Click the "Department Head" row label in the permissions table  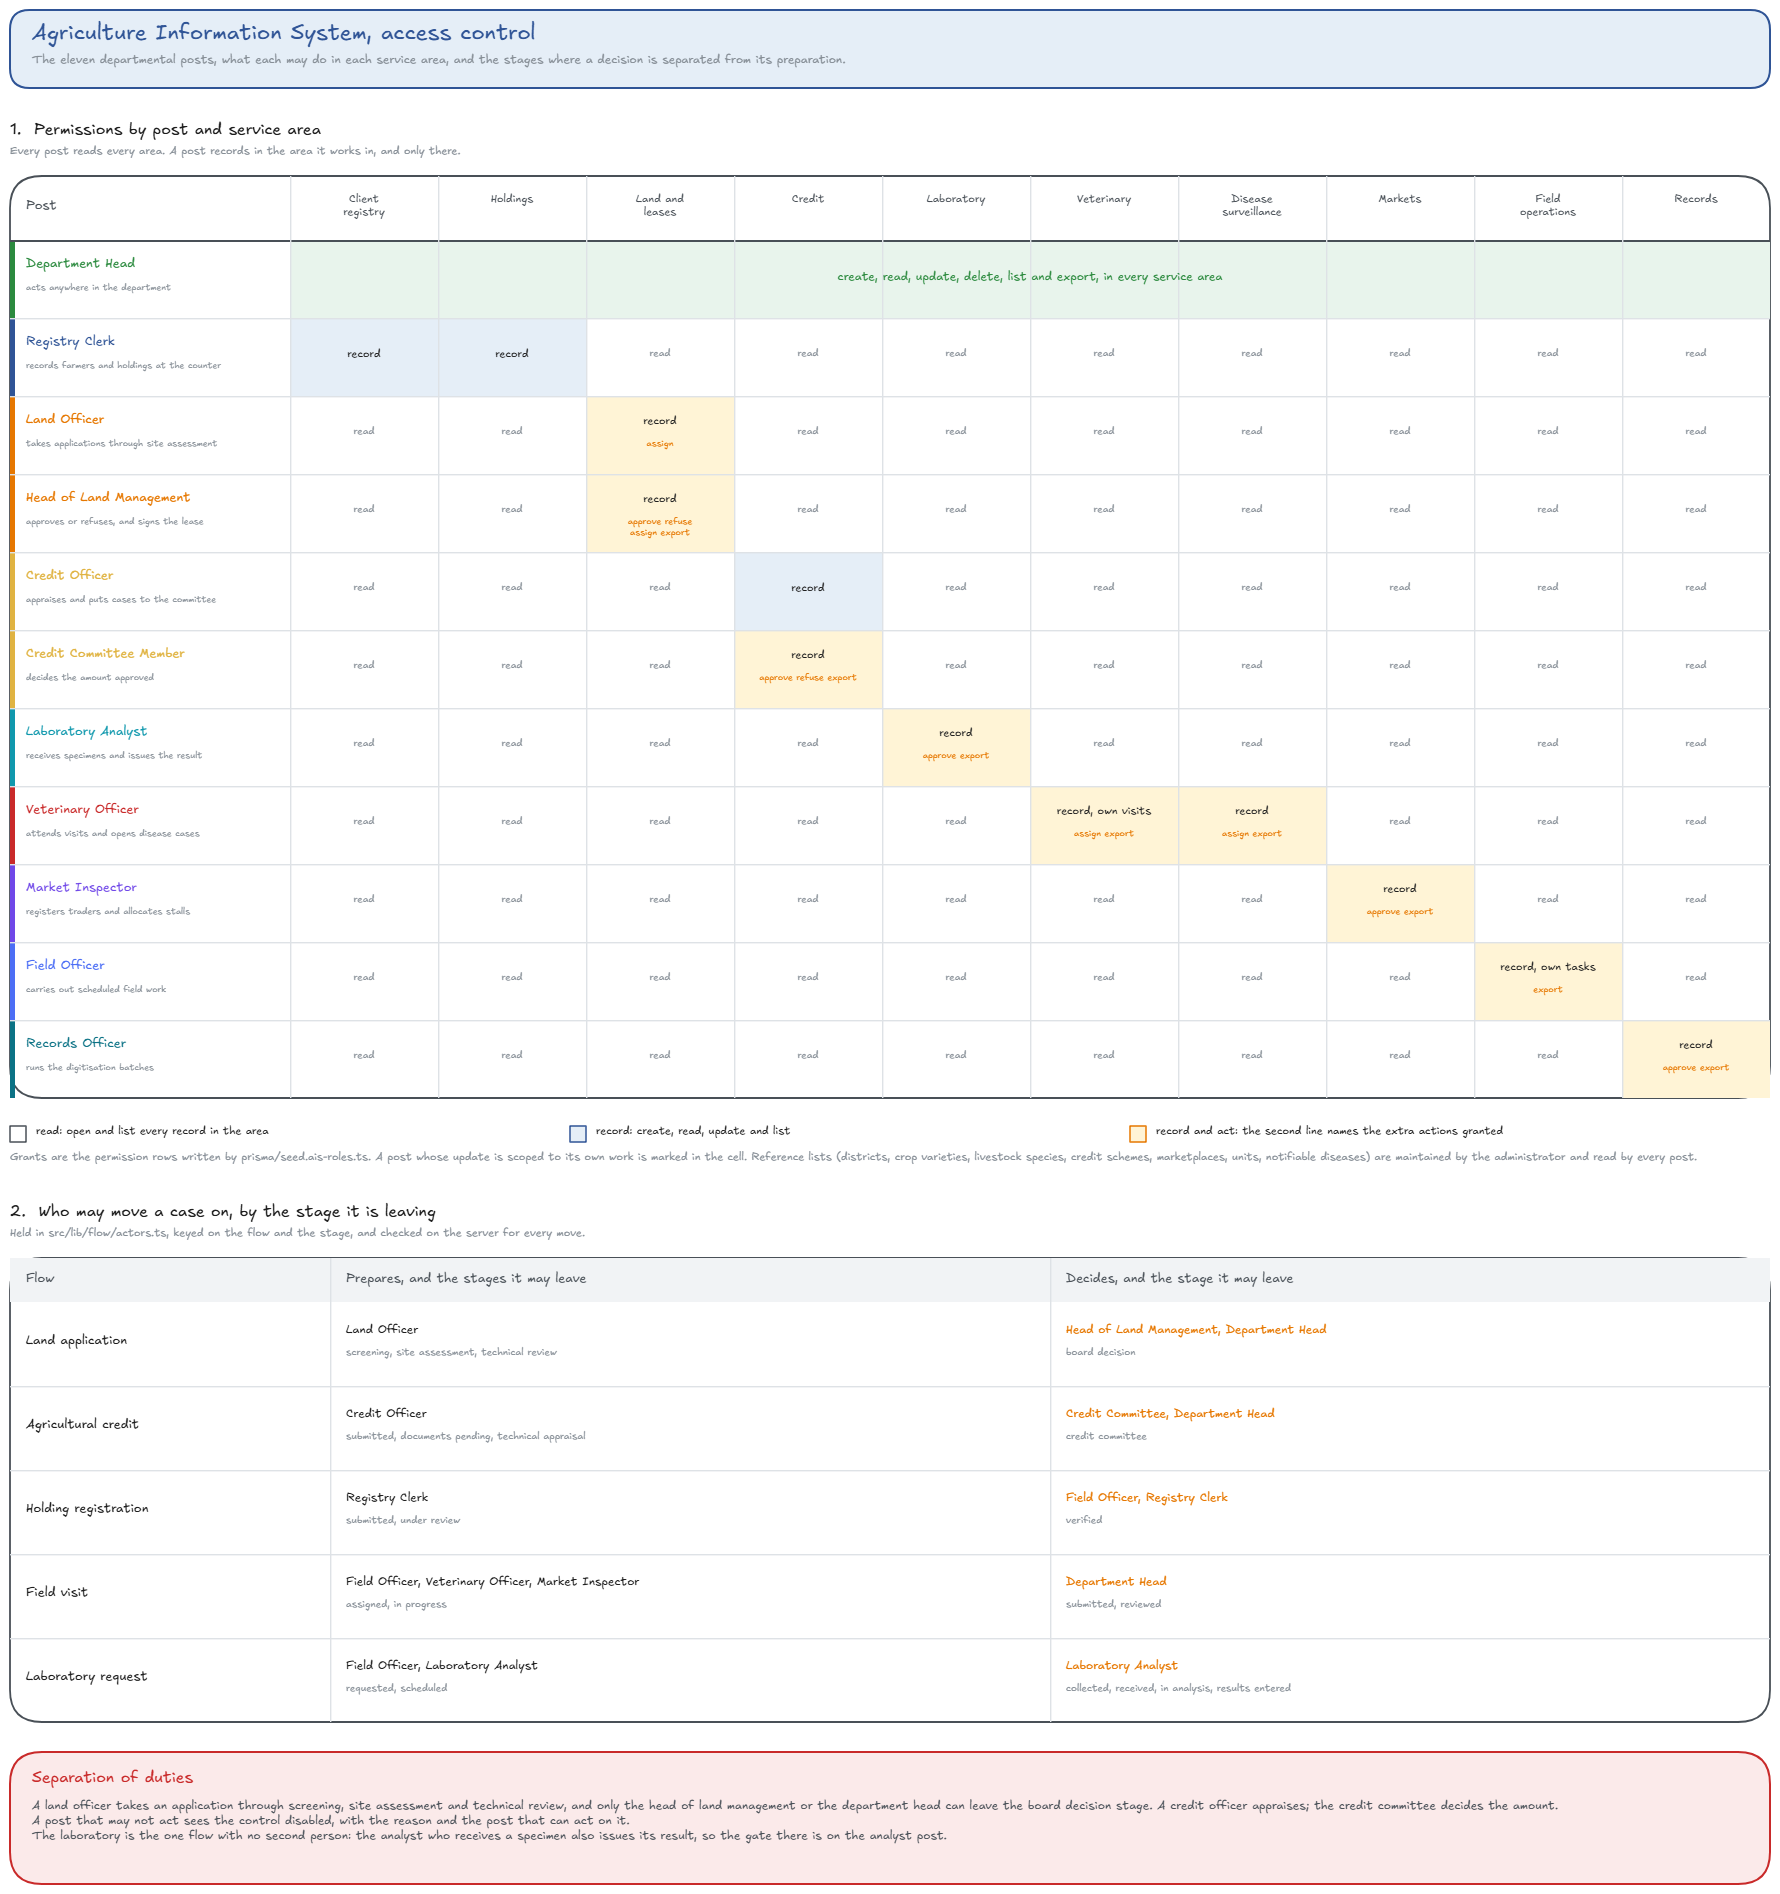80,264
